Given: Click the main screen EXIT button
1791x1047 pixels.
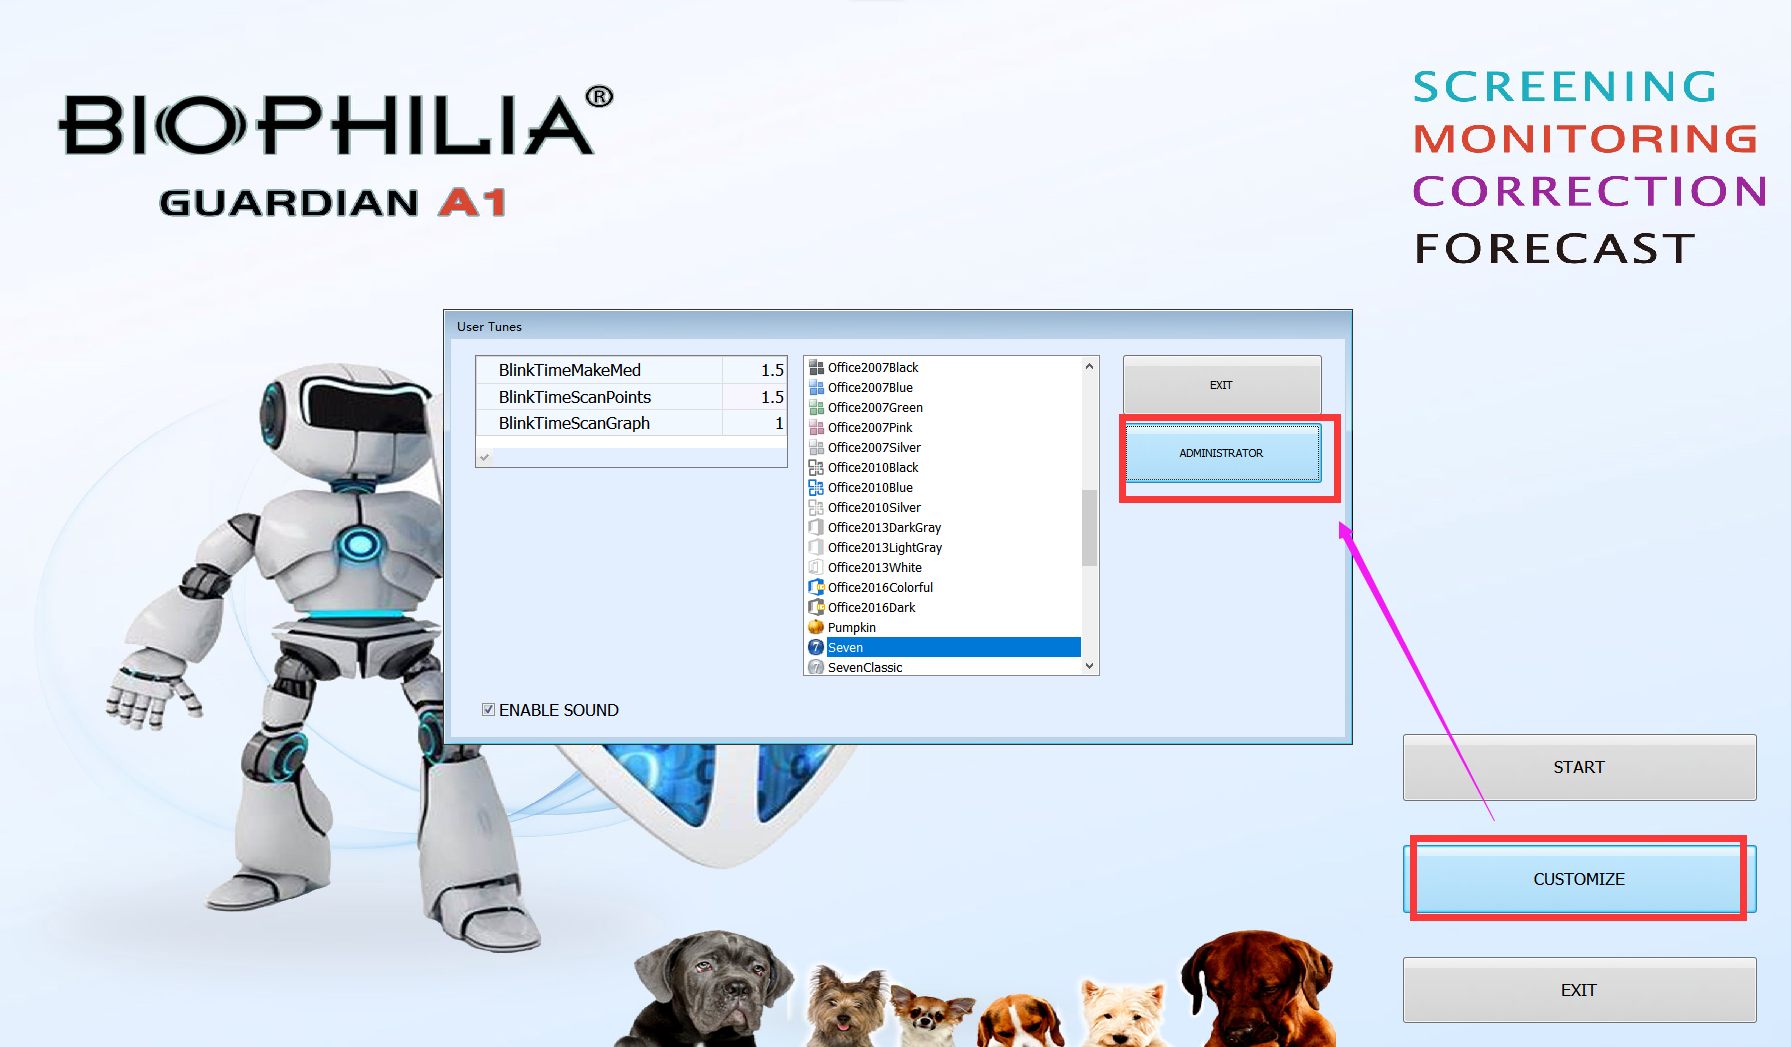Looking at the screenshot, I should coord(1578,990).
